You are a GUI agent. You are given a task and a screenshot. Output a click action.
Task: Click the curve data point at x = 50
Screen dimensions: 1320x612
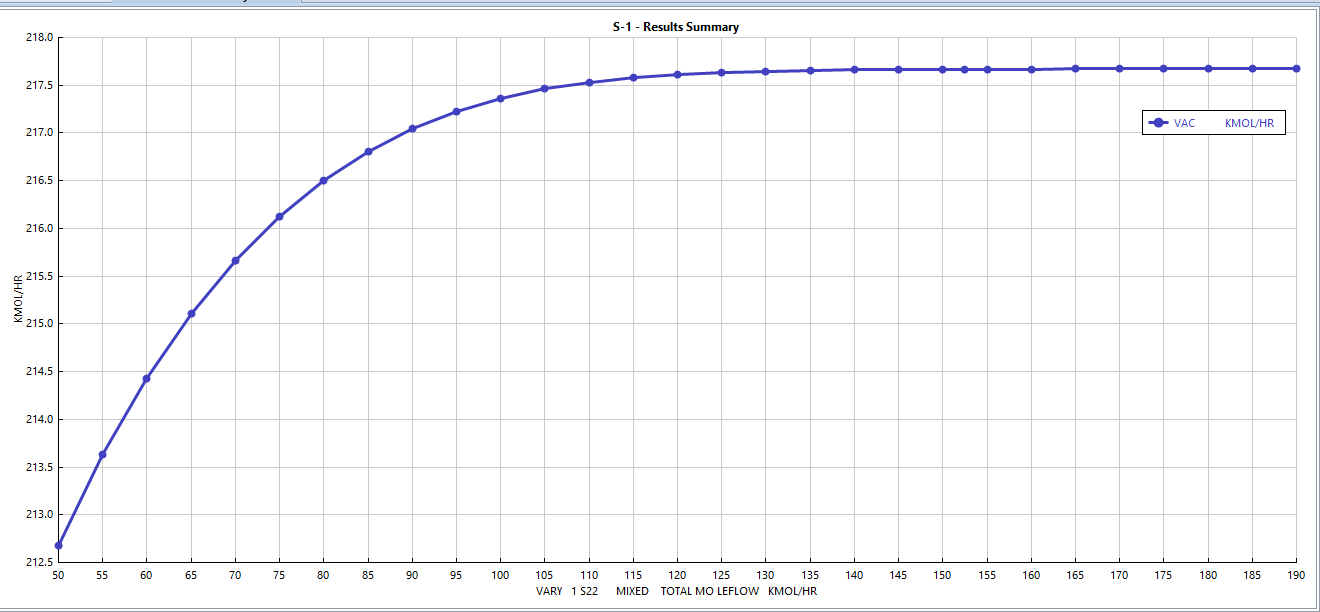[58, 545]
